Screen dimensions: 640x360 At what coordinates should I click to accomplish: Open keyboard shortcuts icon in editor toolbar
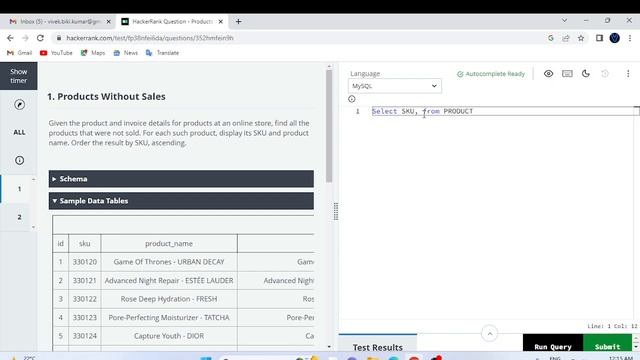click(567, 73)
